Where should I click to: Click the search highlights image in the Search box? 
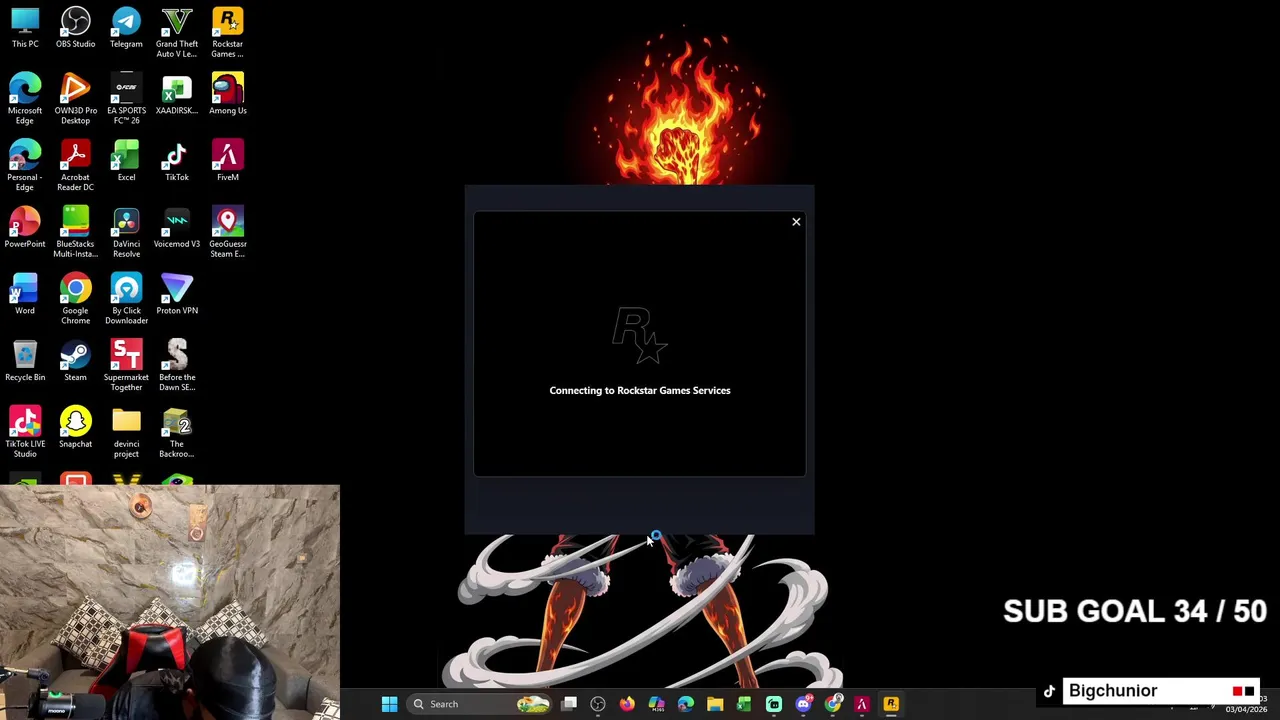pos(533,704)
